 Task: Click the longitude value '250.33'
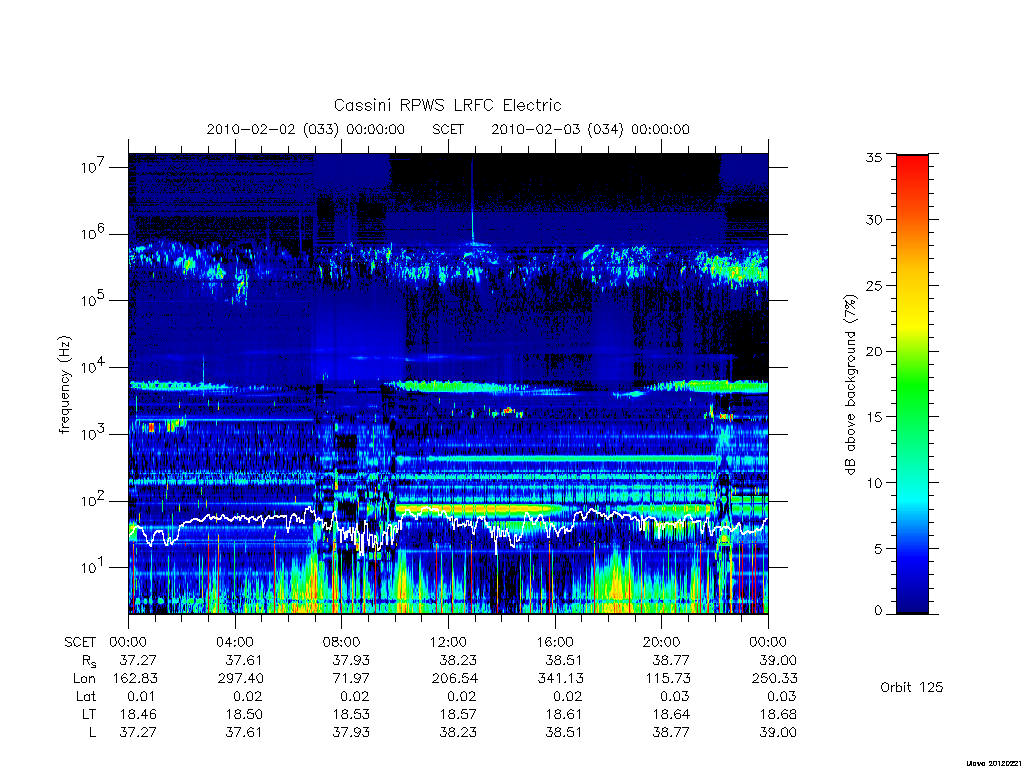pyautogui.click(x=775, y=679)
